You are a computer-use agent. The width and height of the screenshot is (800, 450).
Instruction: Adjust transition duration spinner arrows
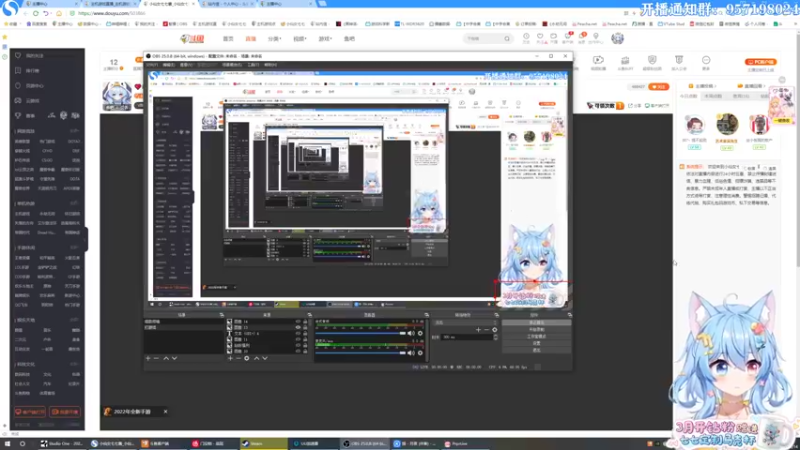click(x=495, y=337)
